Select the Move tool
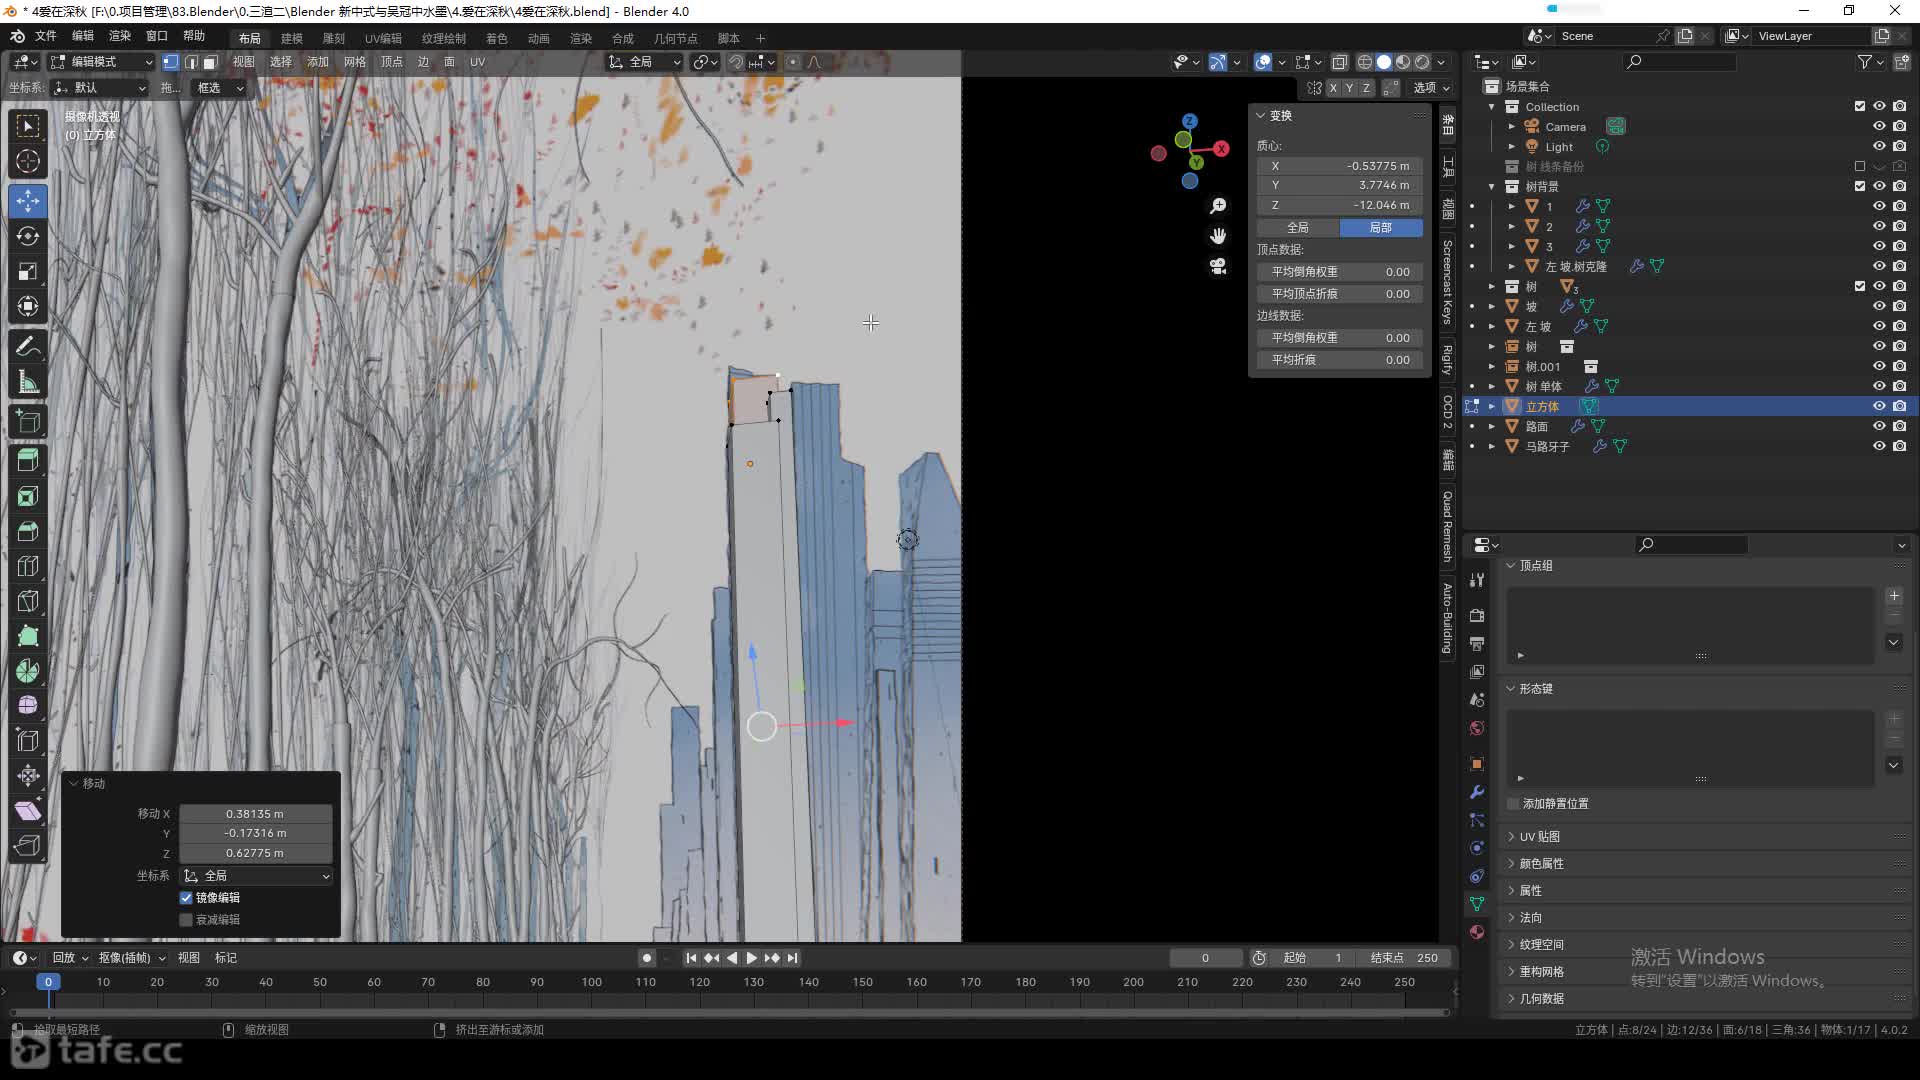This screenshot has height=1080, width=1920. pos(28,201)
